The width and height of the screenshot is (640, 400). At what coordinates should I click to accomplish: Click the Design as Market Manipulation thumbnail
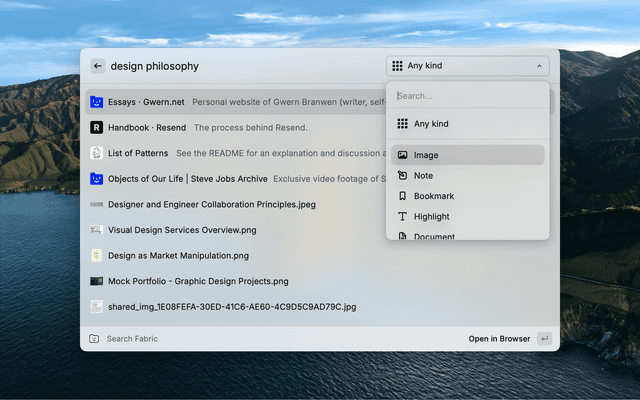click(97, 256)
